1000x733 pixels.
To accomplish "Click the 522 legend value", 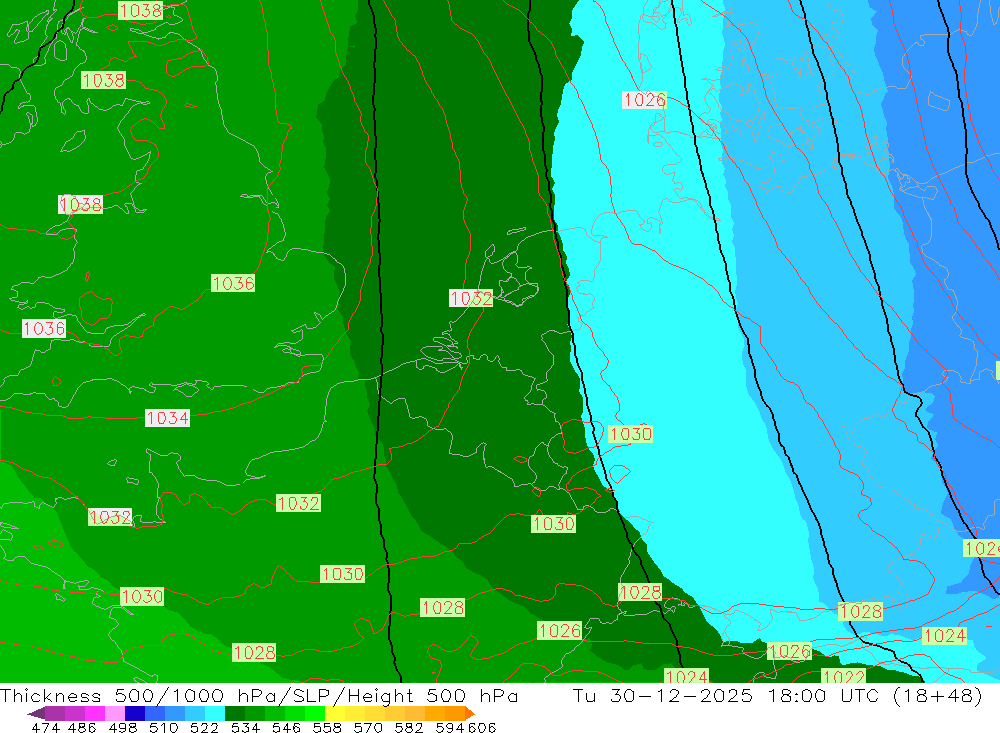I will (x=205, y=727).
